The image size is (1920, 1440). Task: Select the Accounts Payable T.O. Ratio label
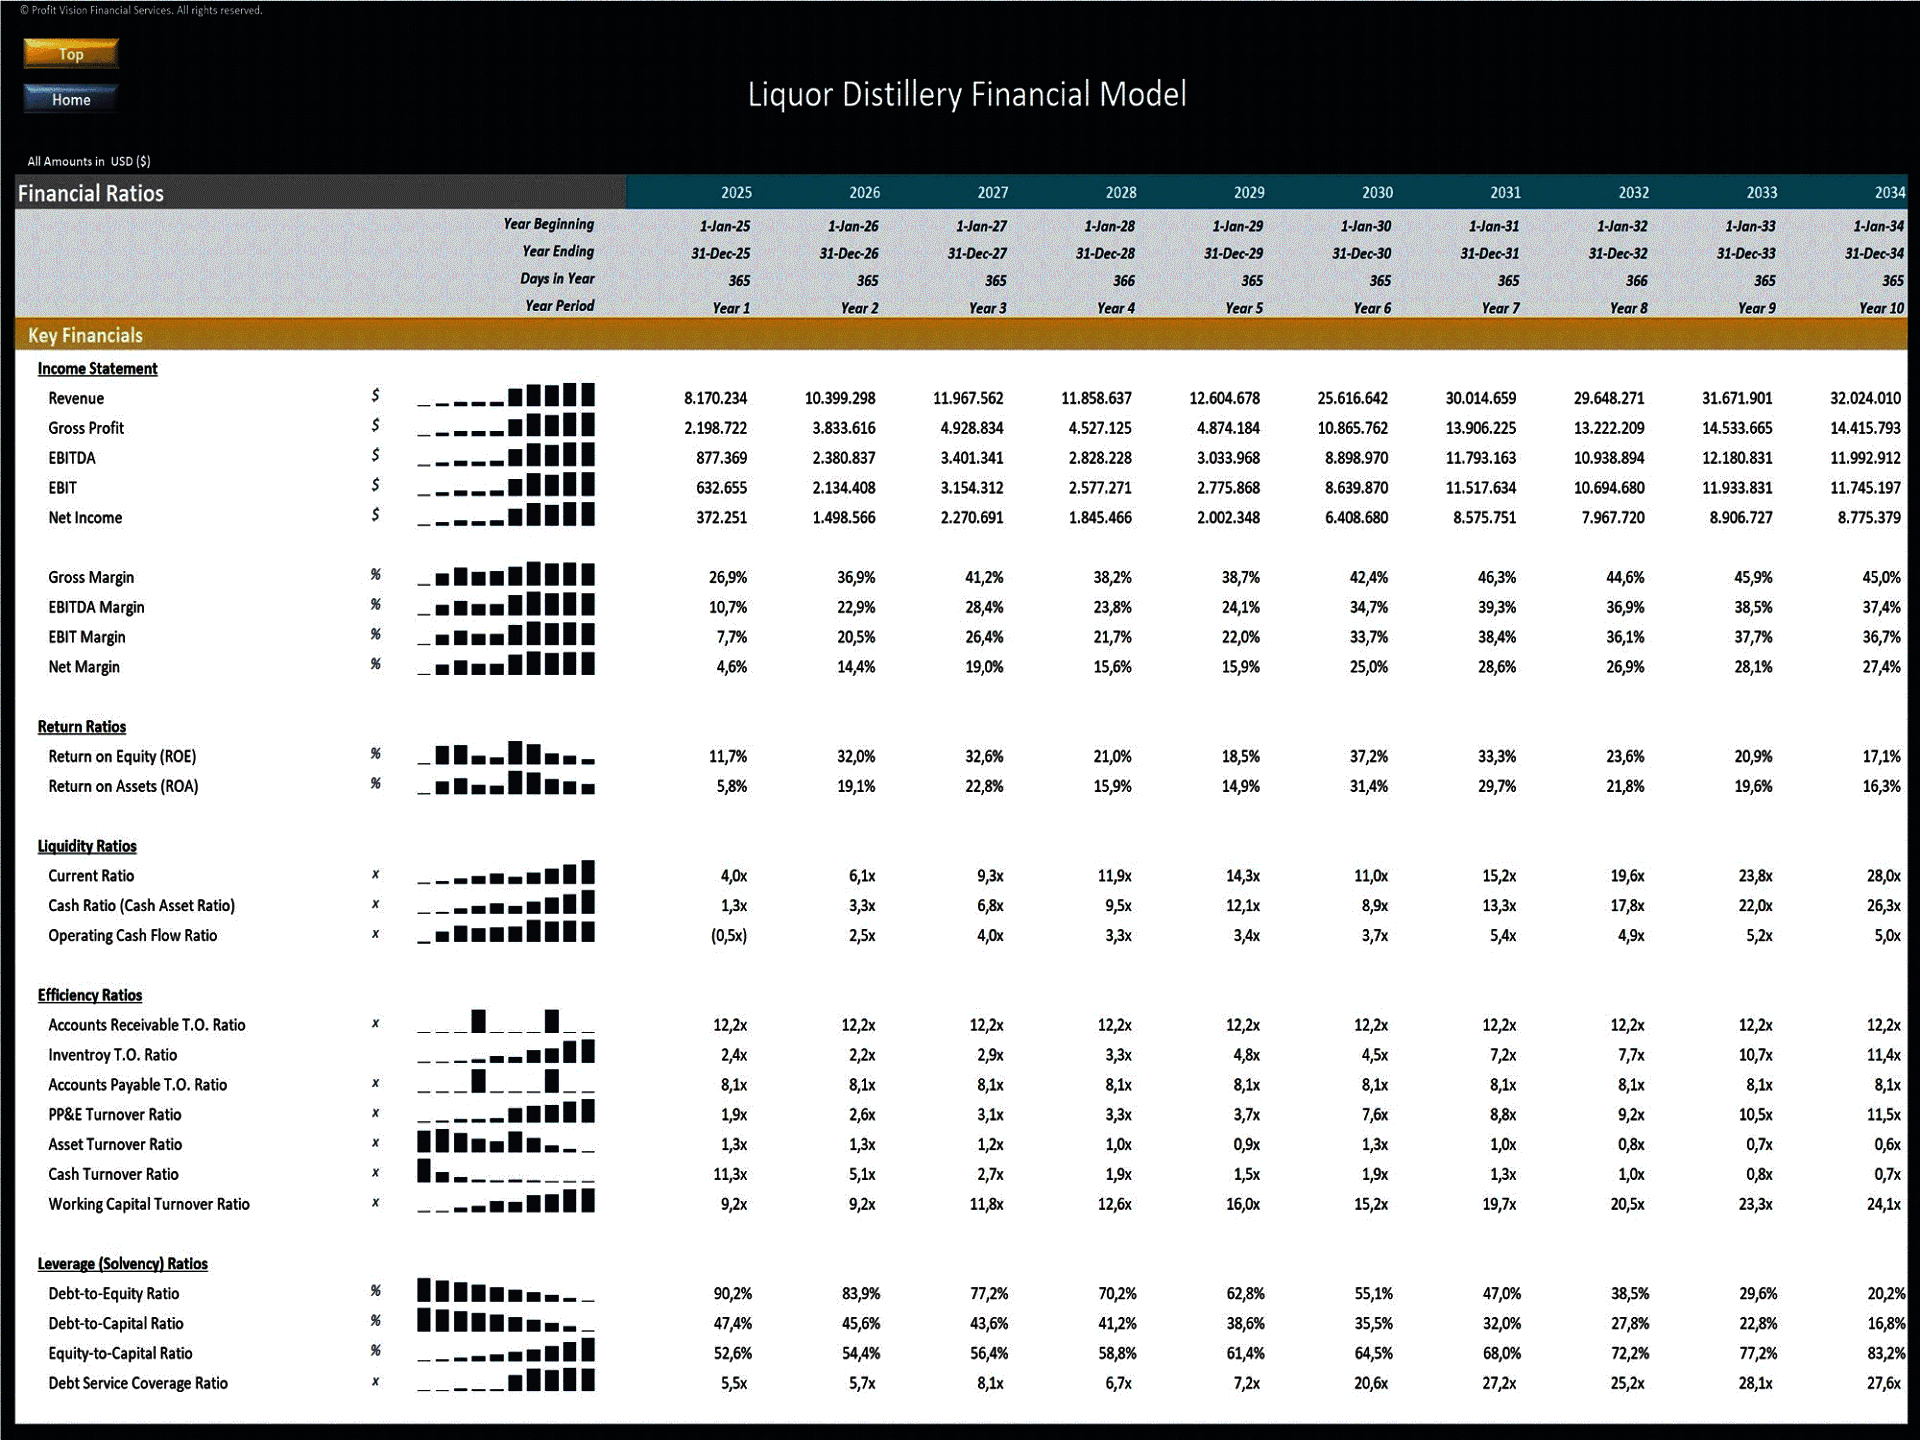tap(137, 1085)
